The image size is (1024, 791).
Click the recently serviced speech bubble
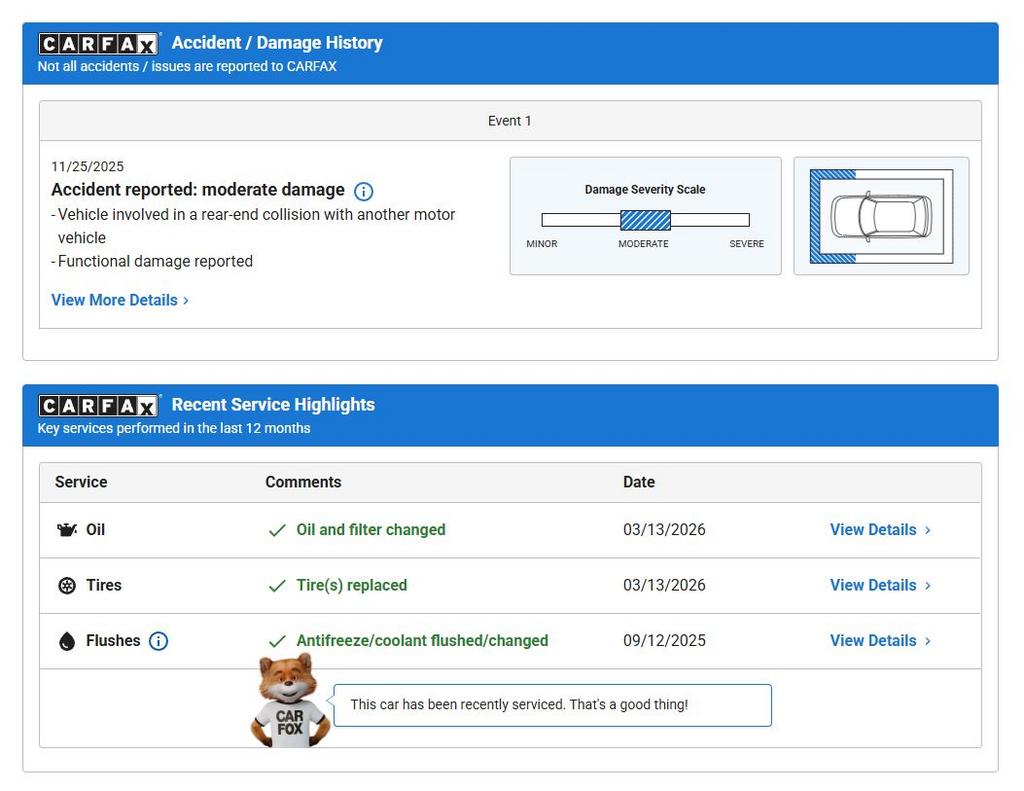point(552,705)
